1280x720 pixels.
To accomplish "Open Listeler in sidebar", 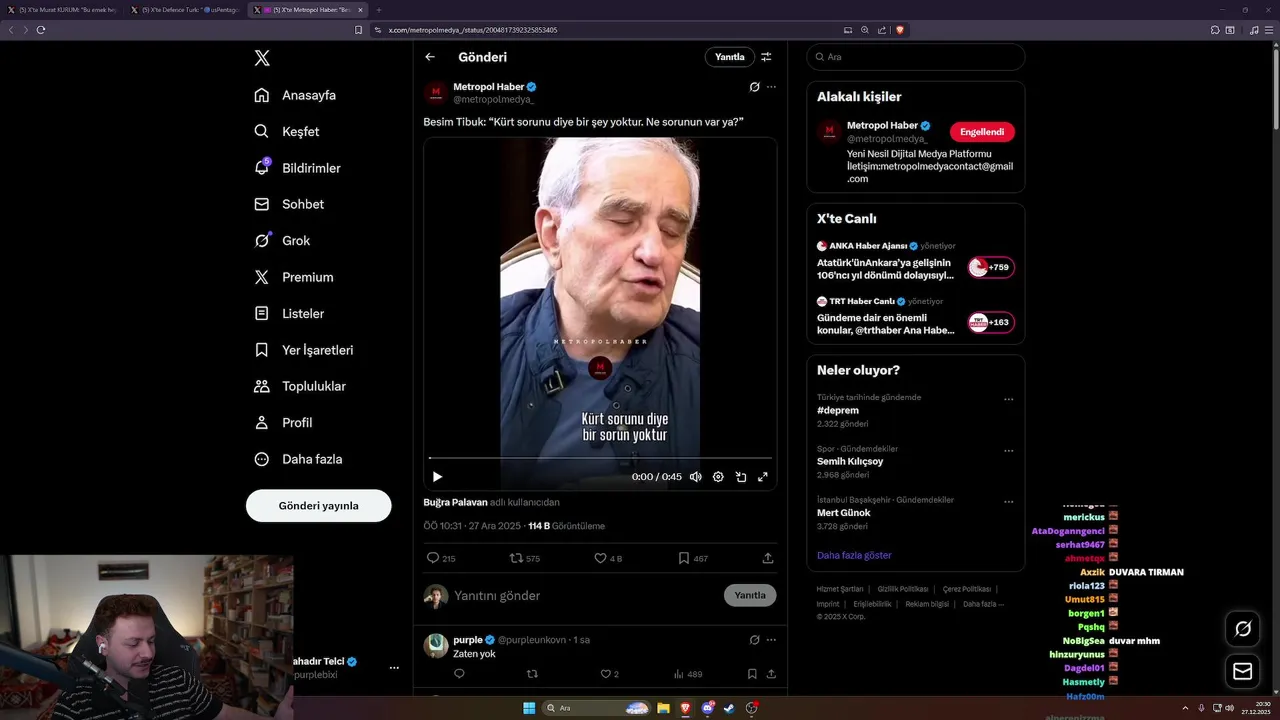I will (x=289, y=313).
